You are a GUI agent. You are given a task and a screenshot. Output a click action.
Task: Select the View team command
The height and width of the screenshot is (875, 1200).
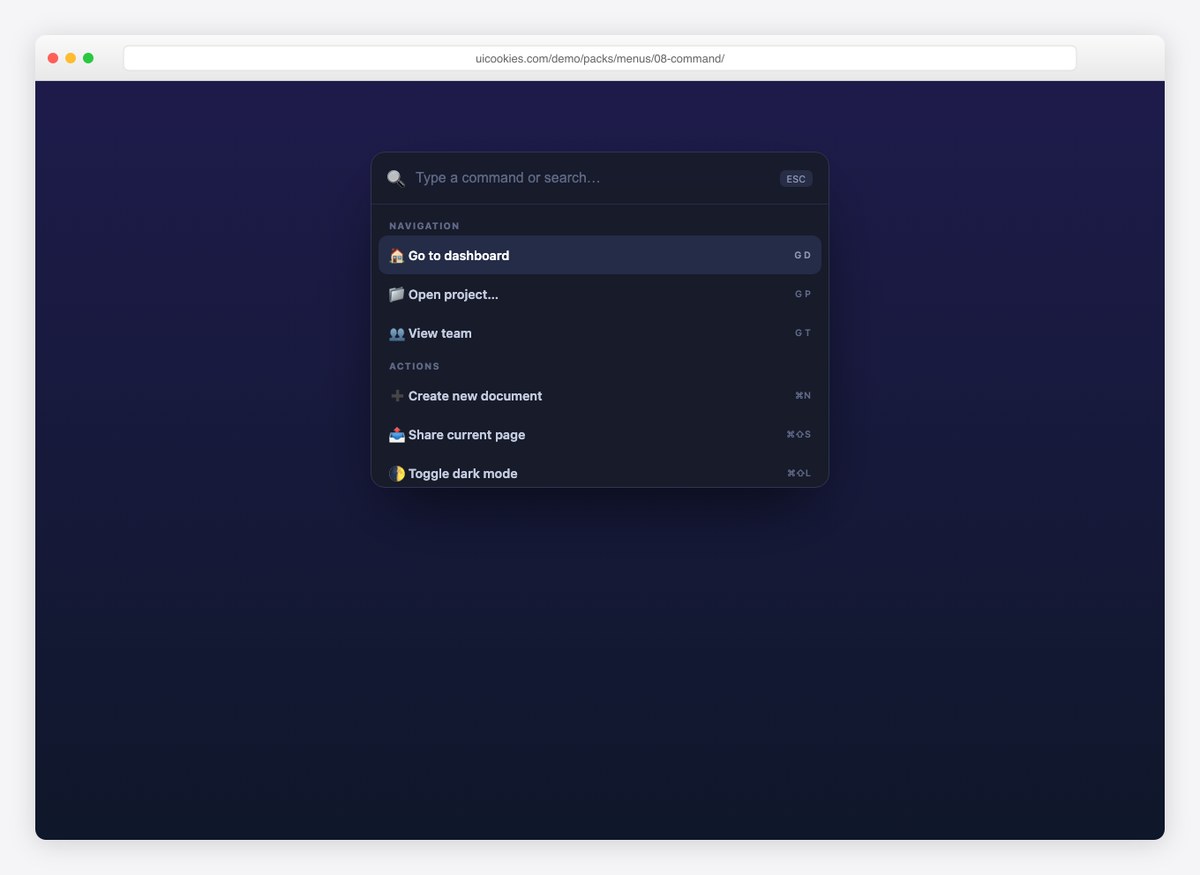(x=600, y=333)
